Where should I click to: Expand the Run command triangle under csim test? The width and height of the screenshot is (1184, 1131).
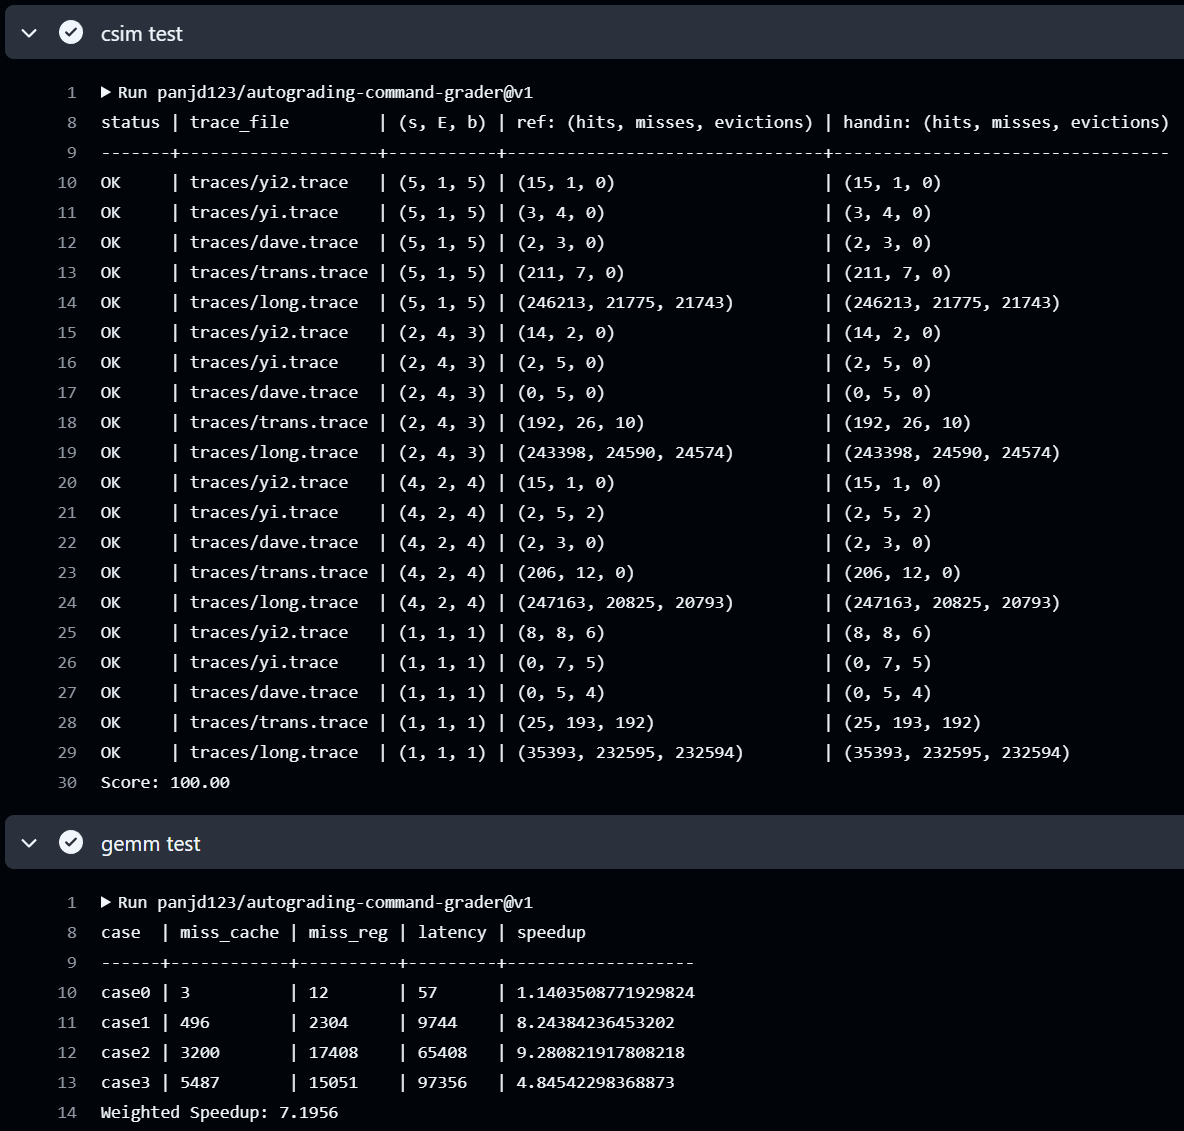pos(106,92)
